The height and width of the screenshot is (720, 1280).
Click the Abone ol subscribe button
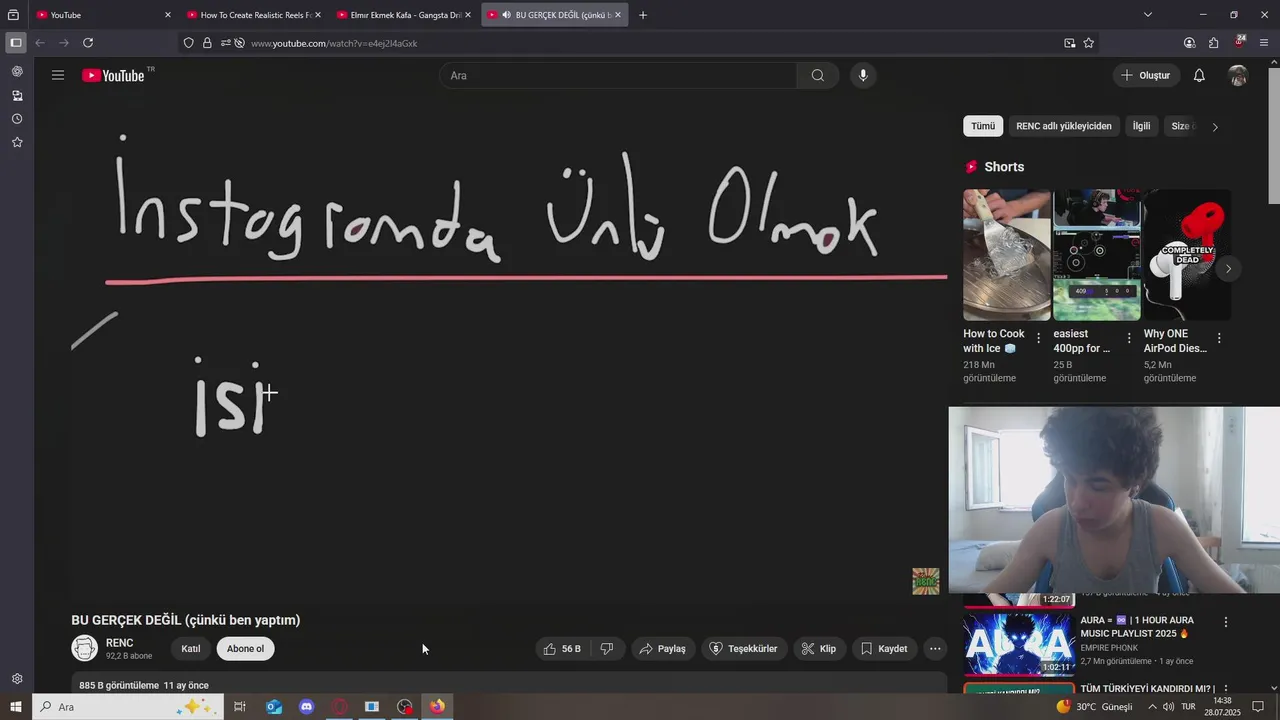(x=245, y=649)
